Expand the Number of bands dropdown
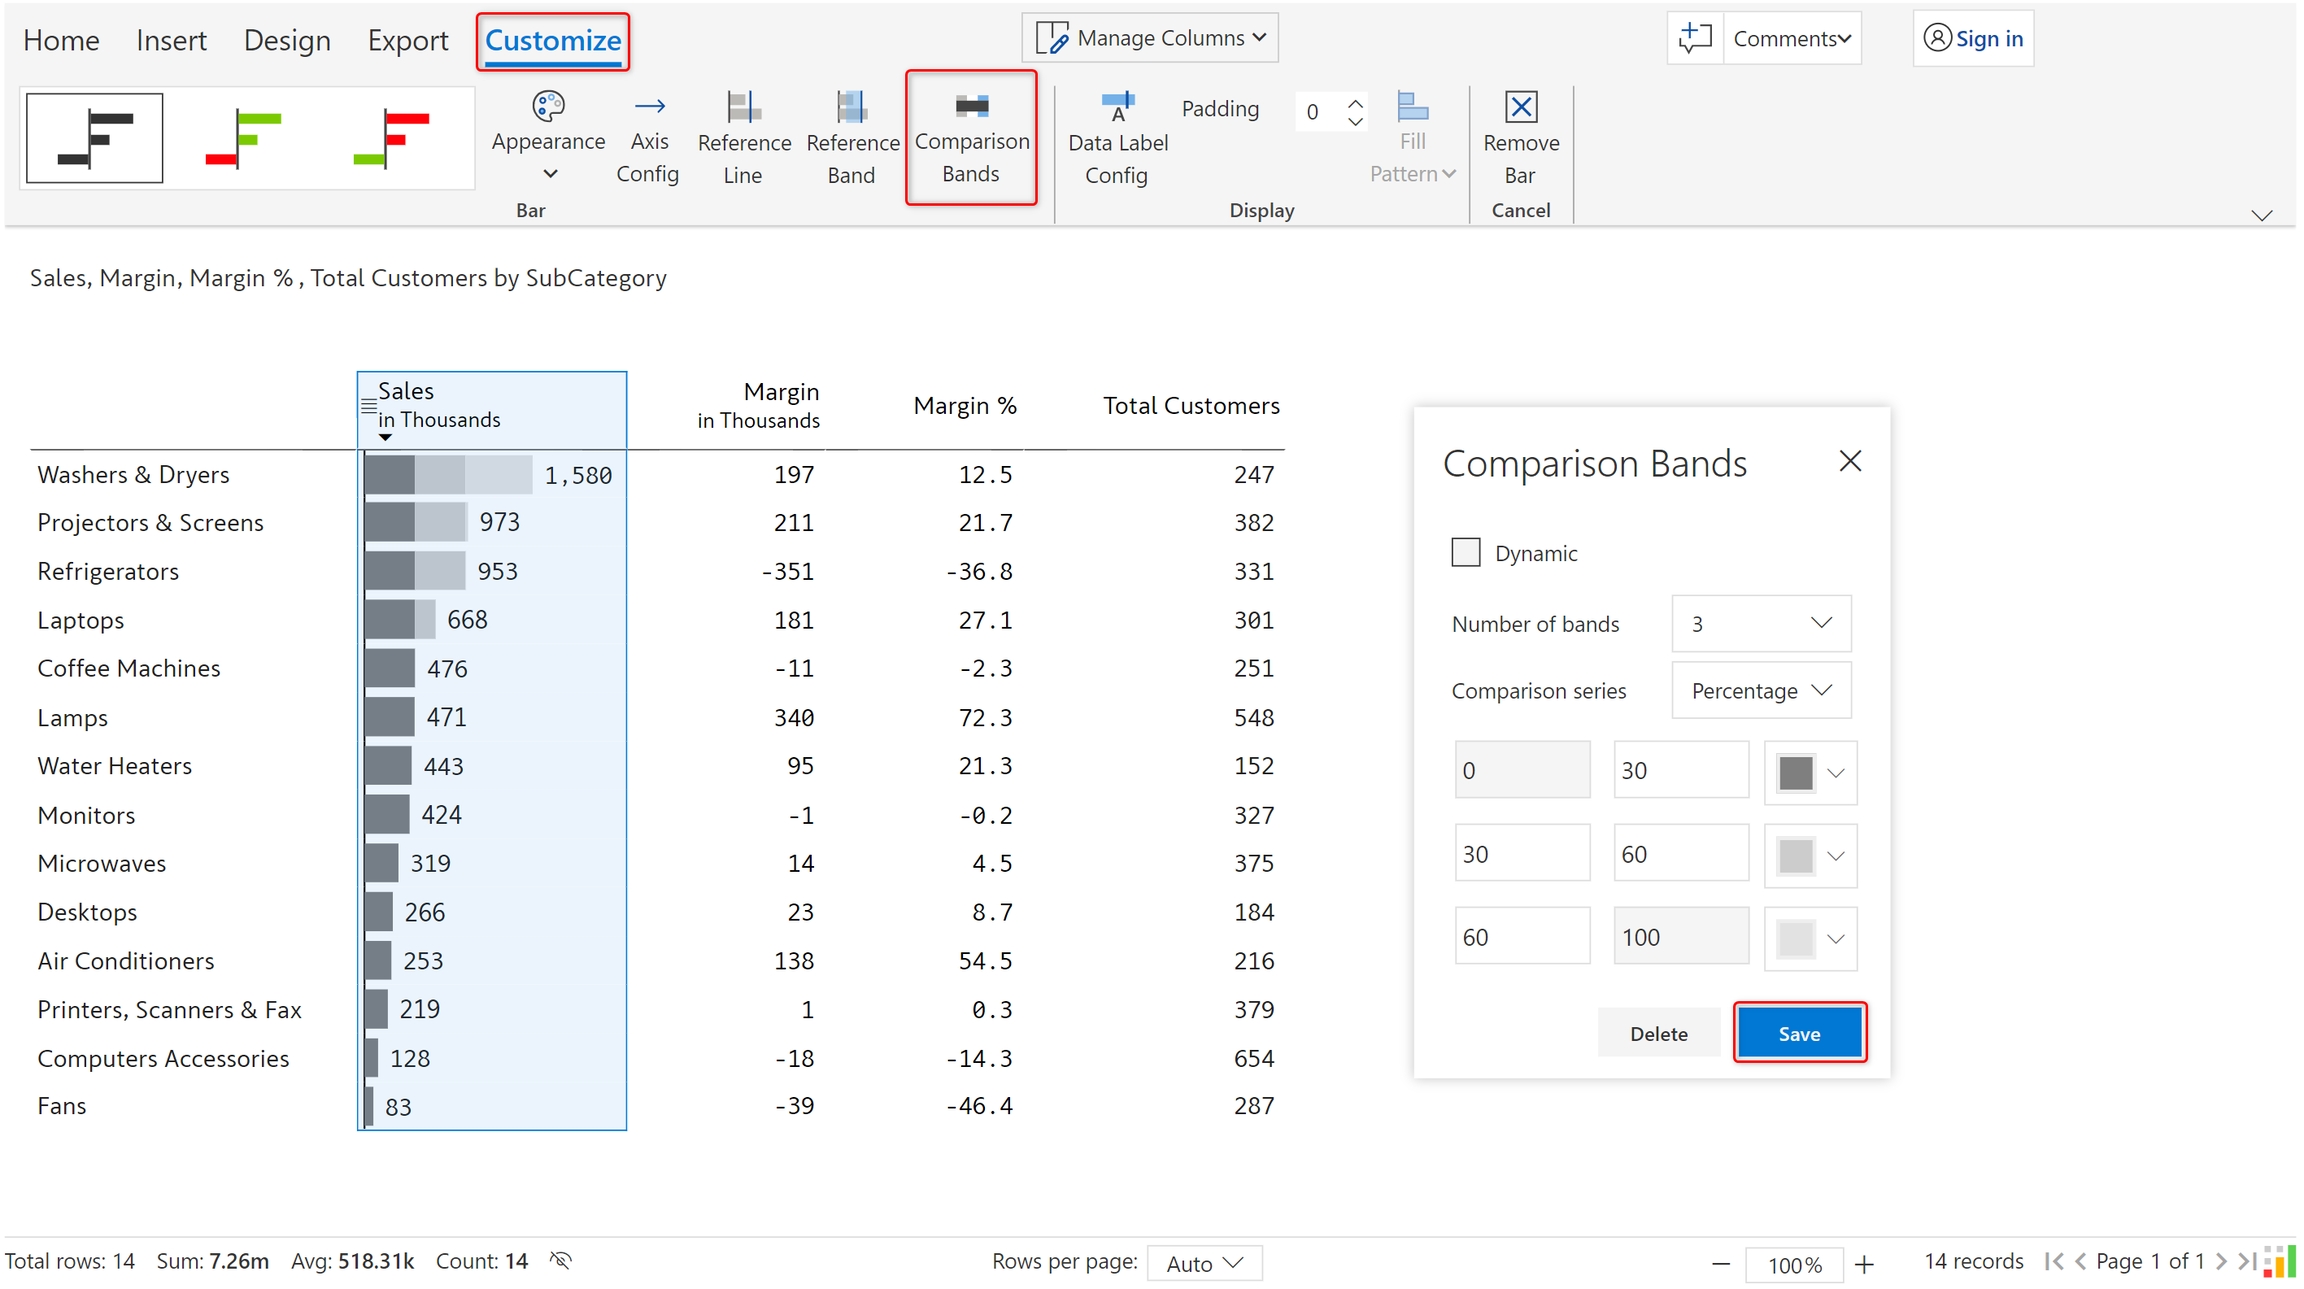2304x1289 pixels. click(1760, 623)
